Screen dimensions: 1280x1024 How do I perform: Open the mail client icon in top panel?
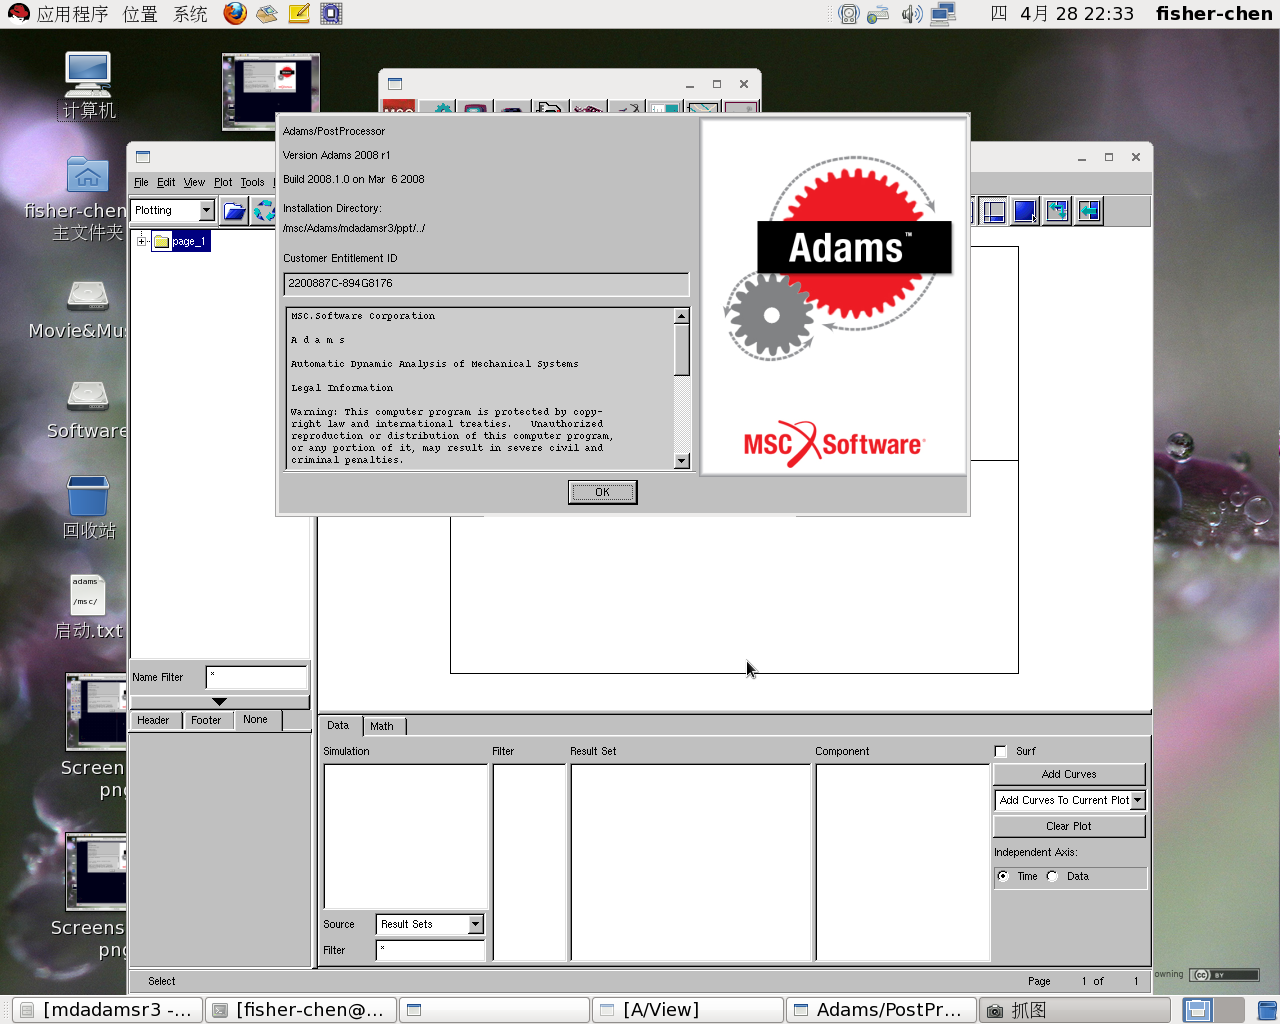pyautogui.click(x=266, y=13)
